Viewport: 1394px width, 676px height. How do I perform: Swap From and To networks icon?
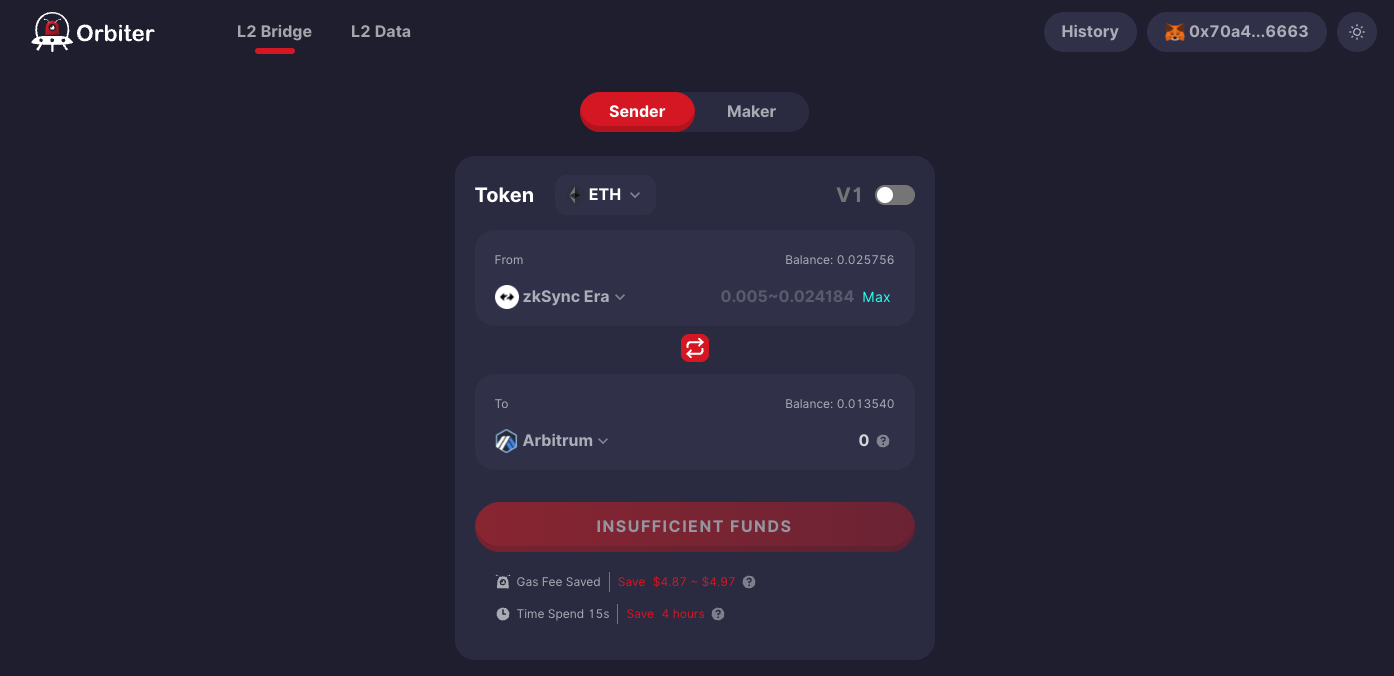pos(695,348)
